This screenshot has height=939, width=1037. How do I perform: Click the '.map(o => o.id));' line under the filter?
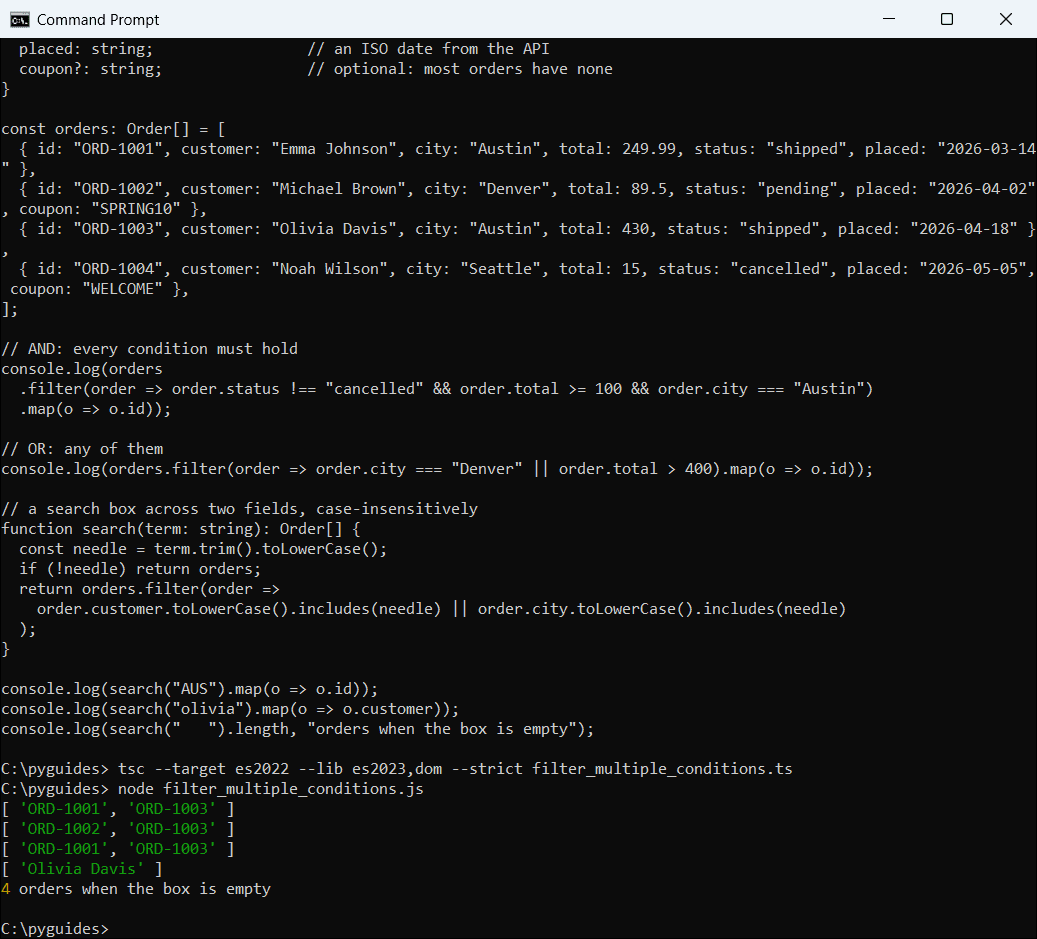pyautogui.click(x=95, y=409)
